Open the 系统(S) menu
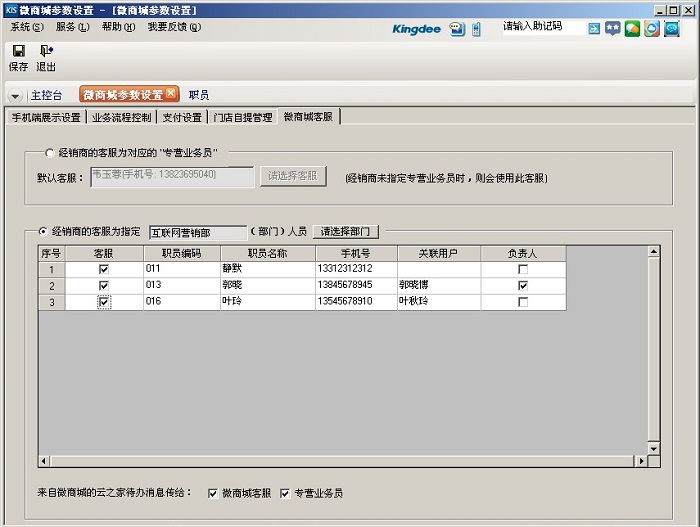The image size is (700, 527). pyautogui.click(x=27, y=27)
